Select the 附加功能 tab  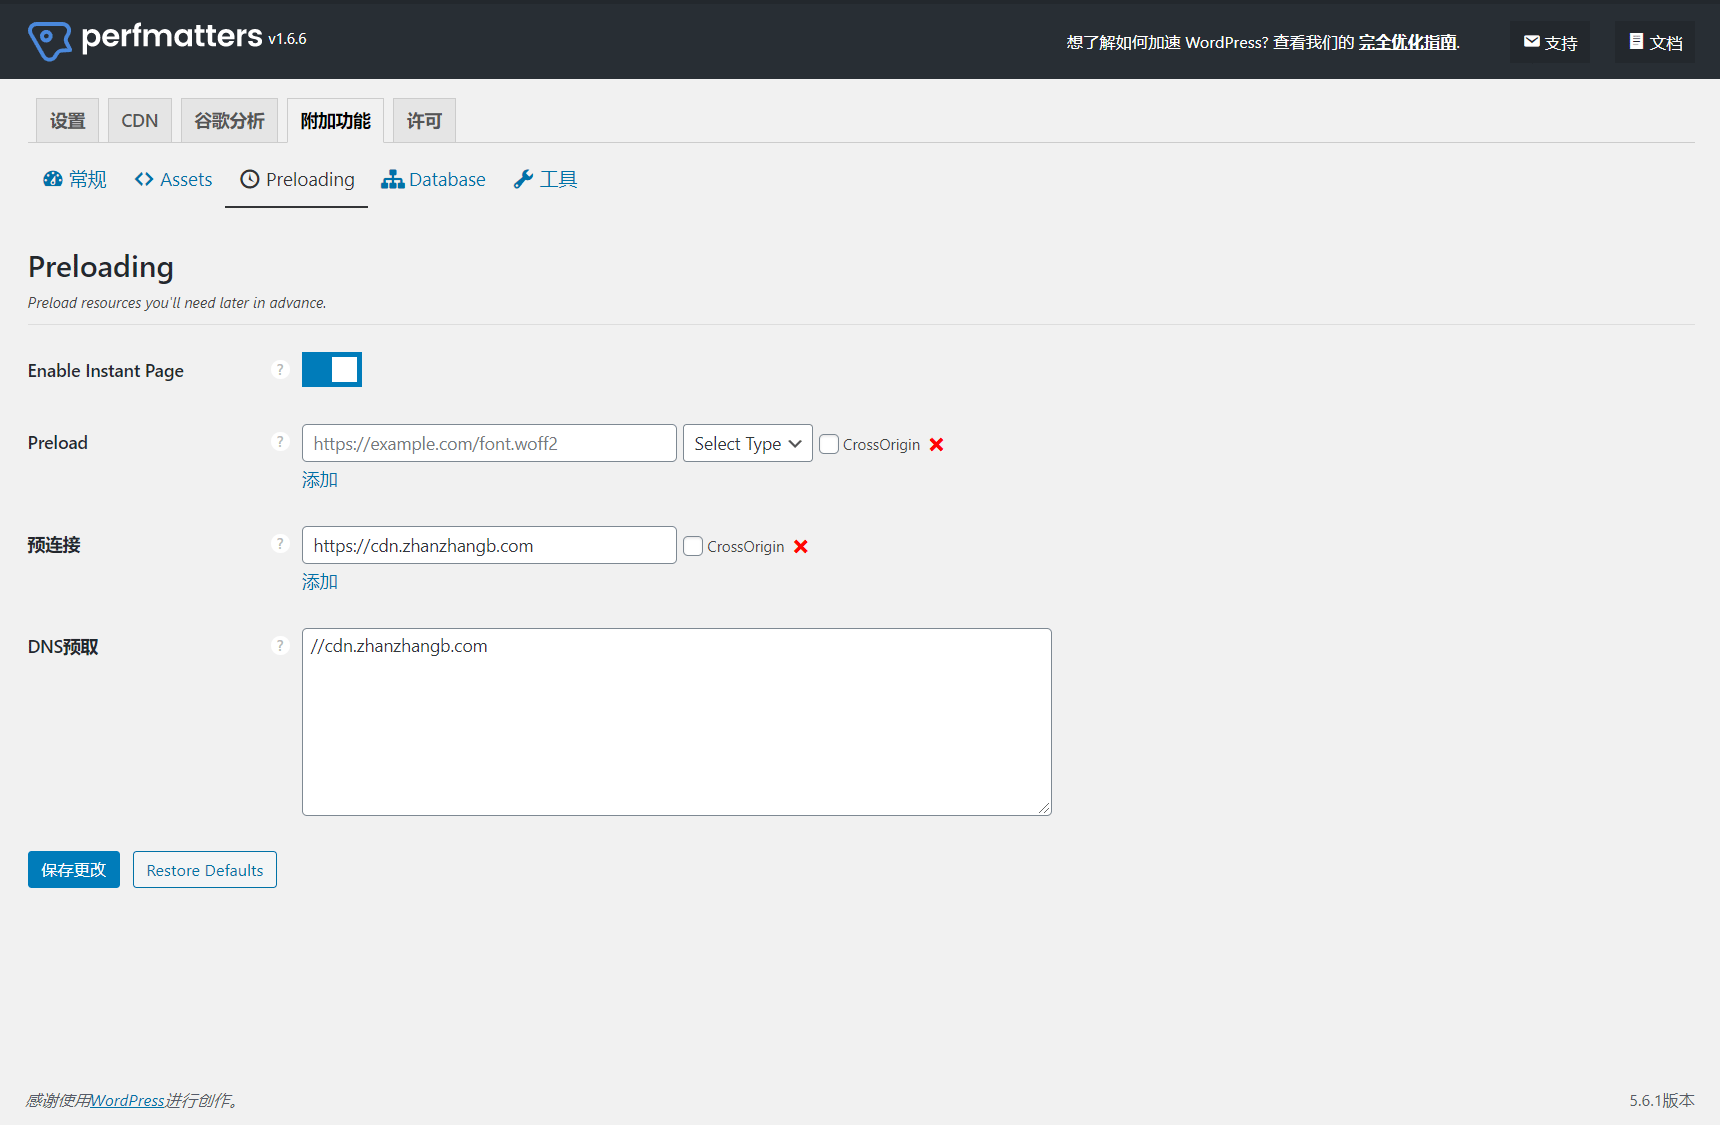point(335,121)
